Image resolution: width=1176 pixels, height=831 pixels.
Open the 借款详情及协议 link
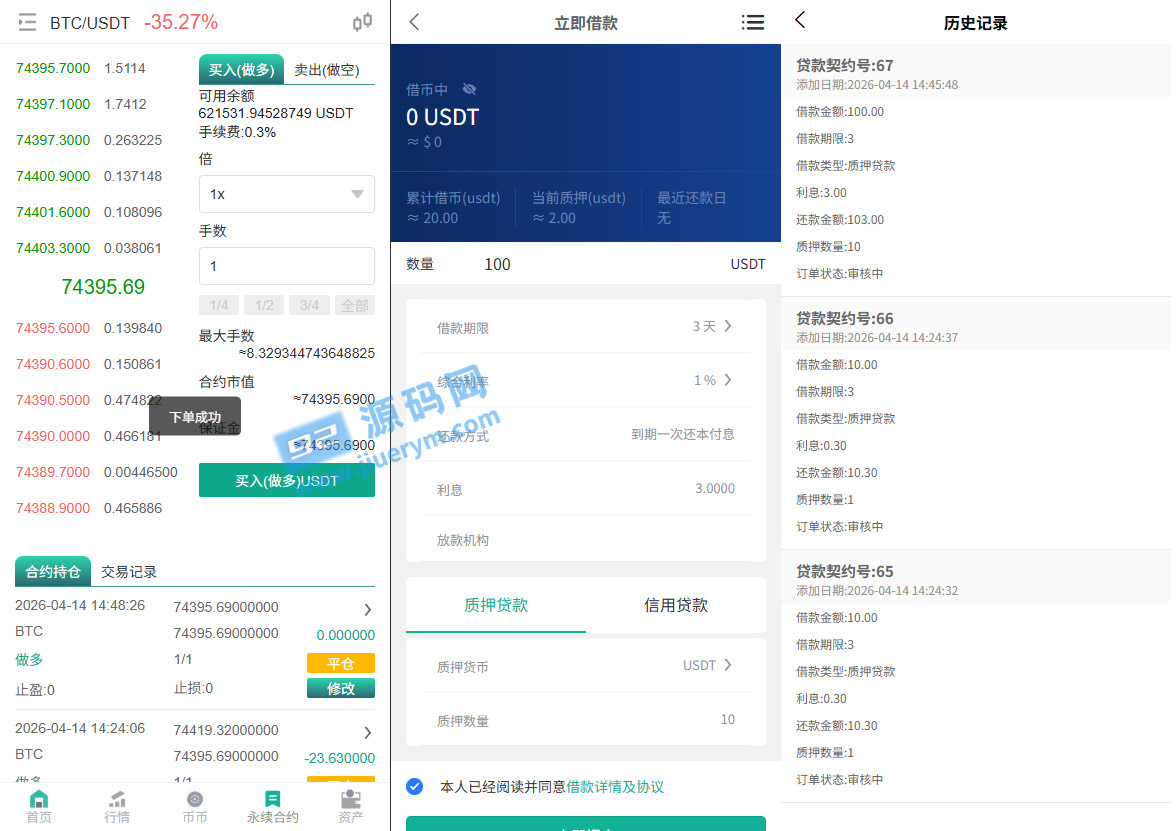point(615,787)
